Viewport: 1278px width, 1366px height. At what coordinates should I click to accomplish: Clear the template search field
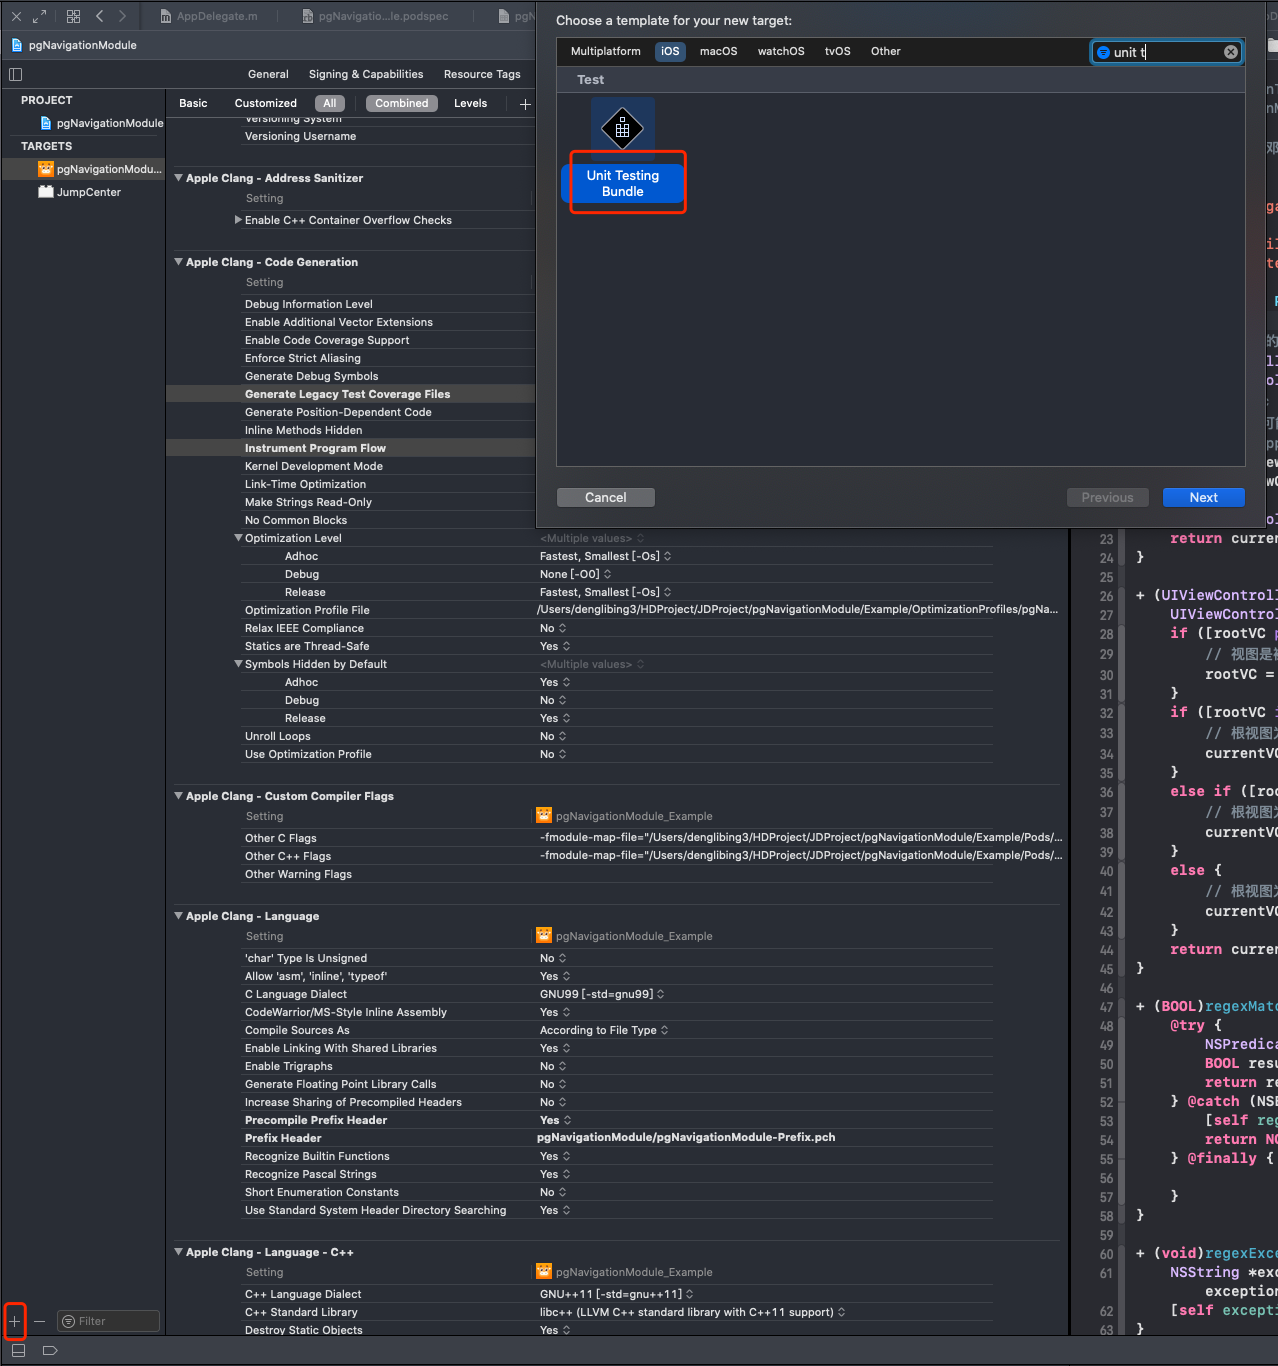coord(1231,52)
